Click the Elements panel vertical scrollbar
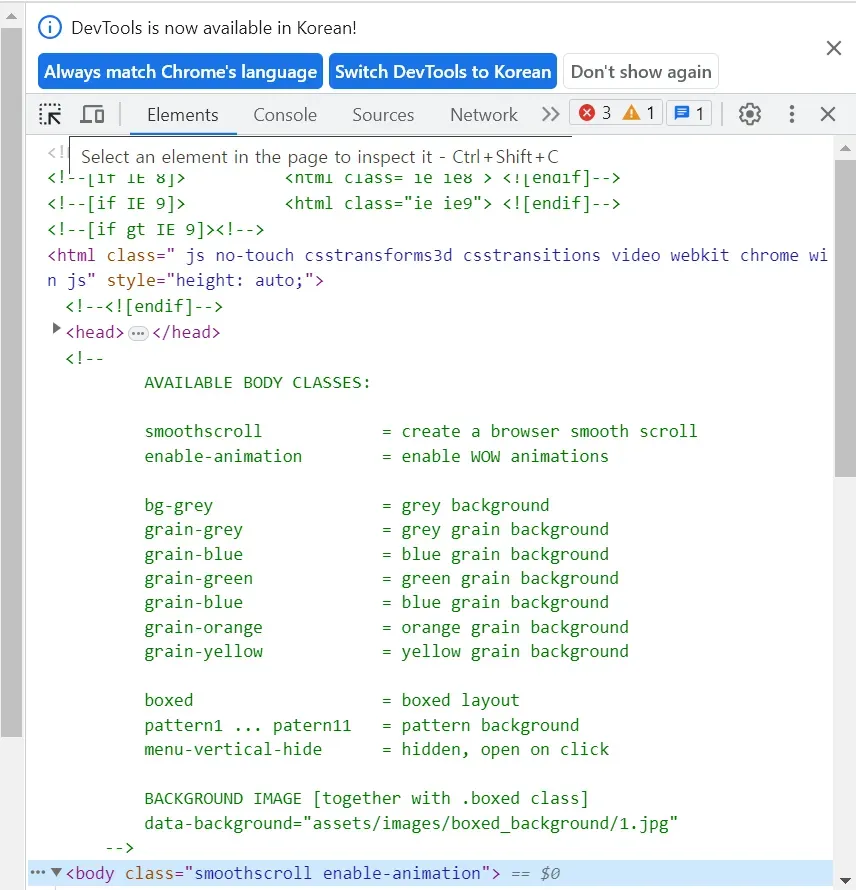Viewport: 856px width, 890px height. (845, 320)
